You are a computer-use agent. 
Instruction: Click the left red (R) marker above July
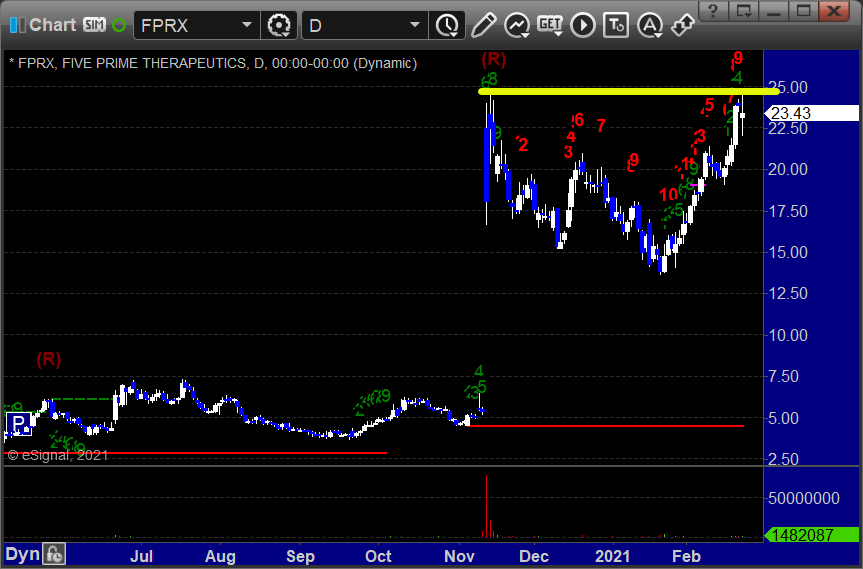(49, 359)
